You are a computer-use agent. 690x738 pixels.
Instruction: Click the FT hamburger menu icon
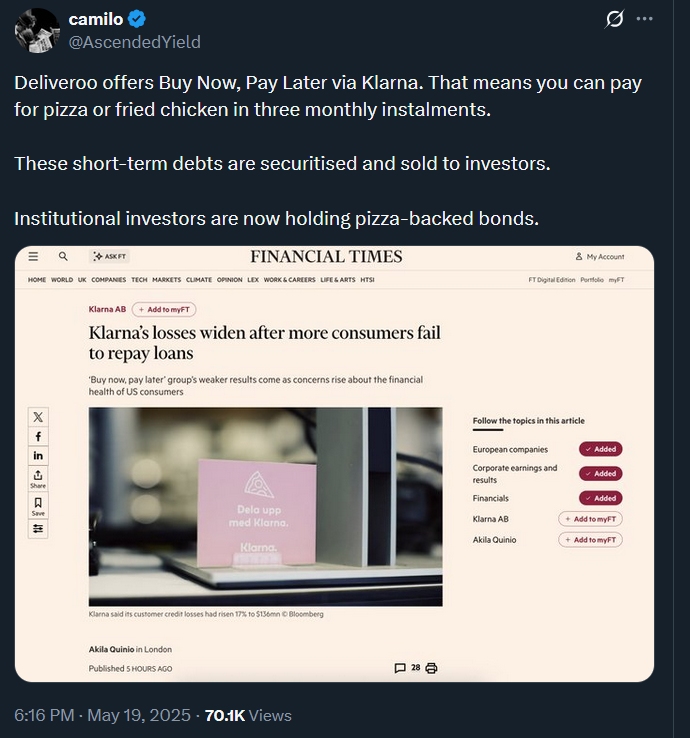pyautogui.click(x=33, y=257)
